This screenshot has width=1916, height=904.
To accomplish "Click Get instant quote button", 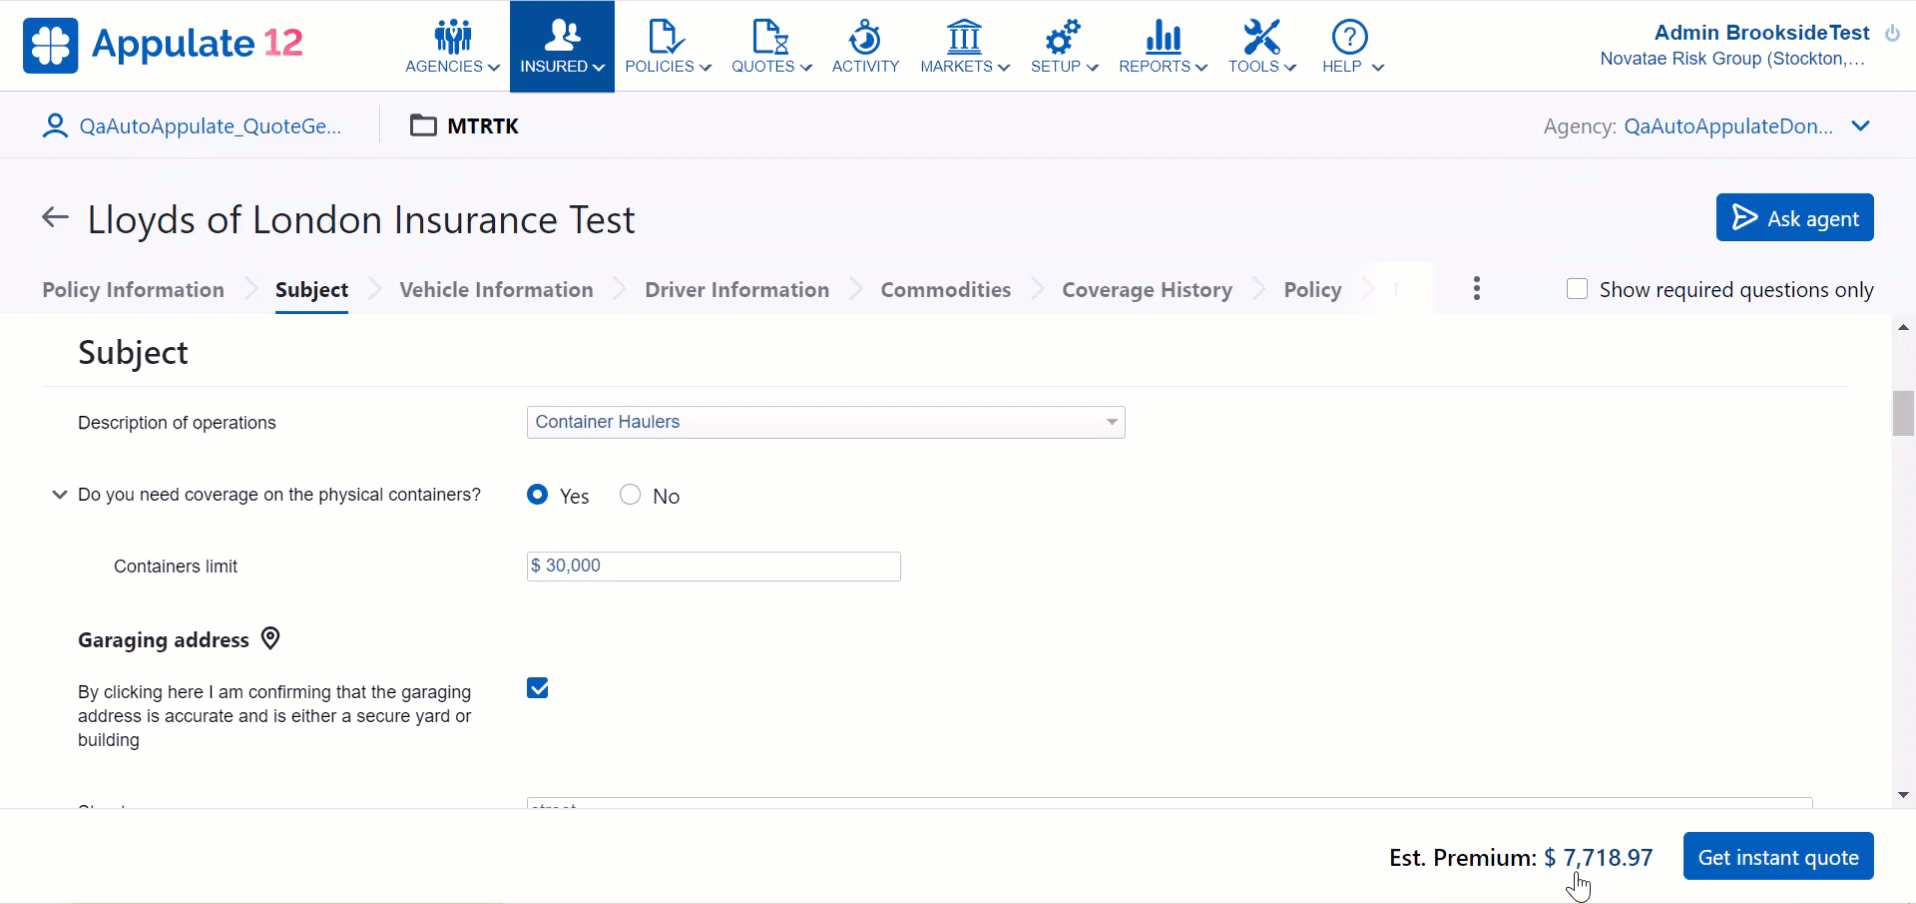I will [1778, 857].
